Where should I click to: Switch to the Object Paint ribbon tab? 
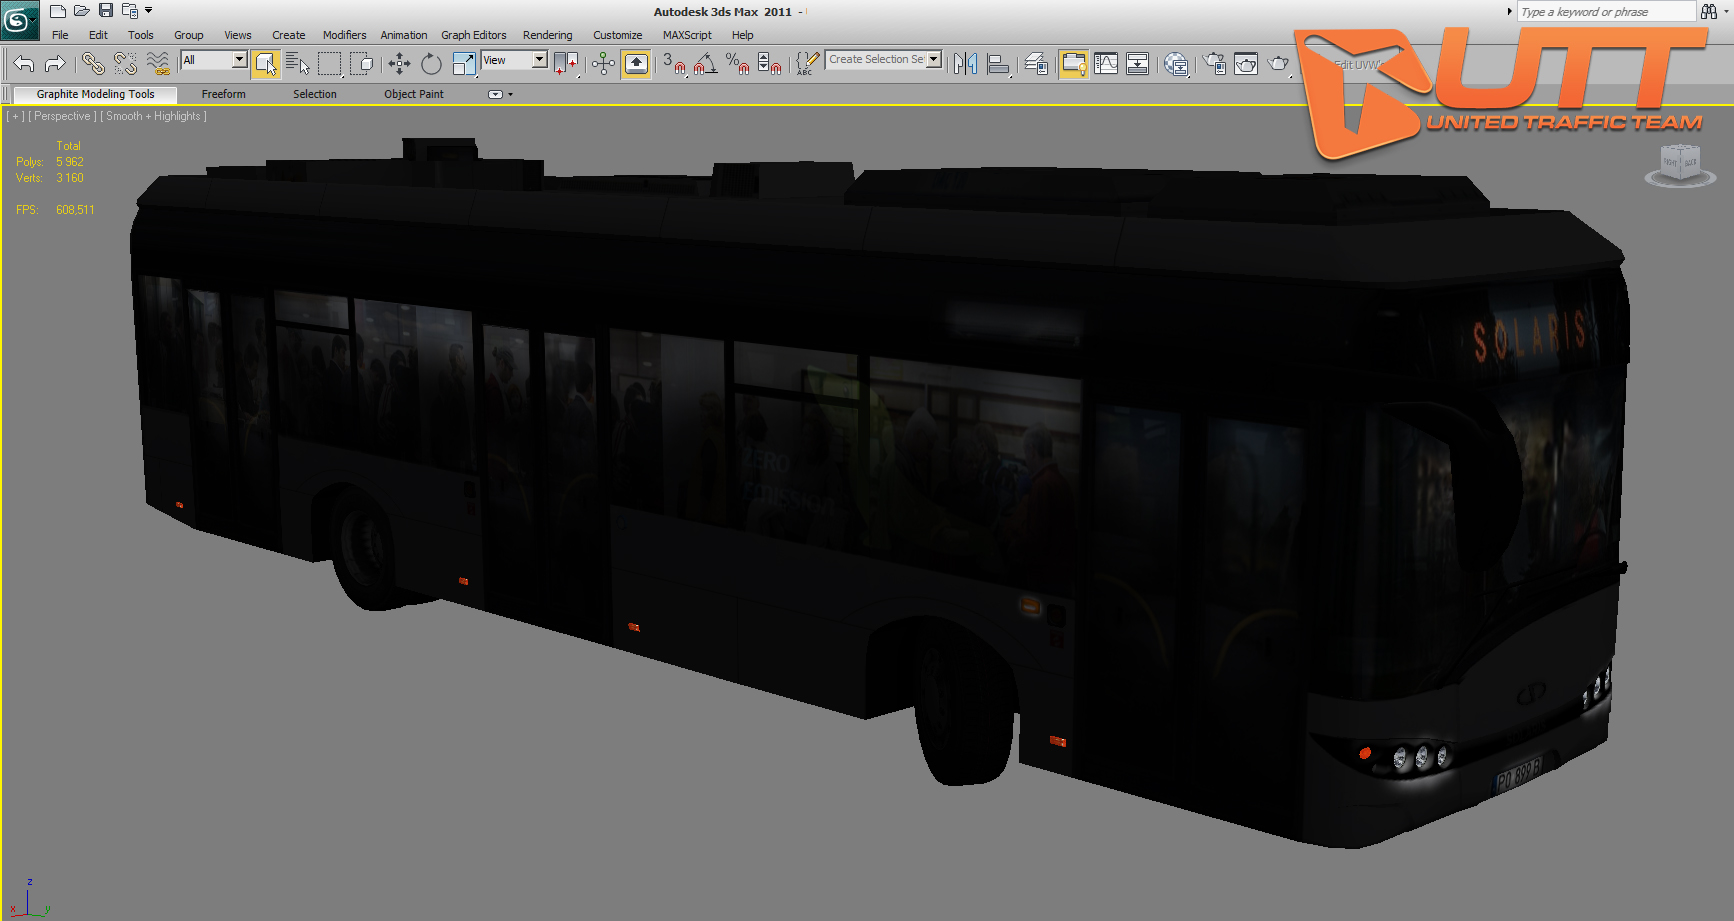tap(414, 94)
